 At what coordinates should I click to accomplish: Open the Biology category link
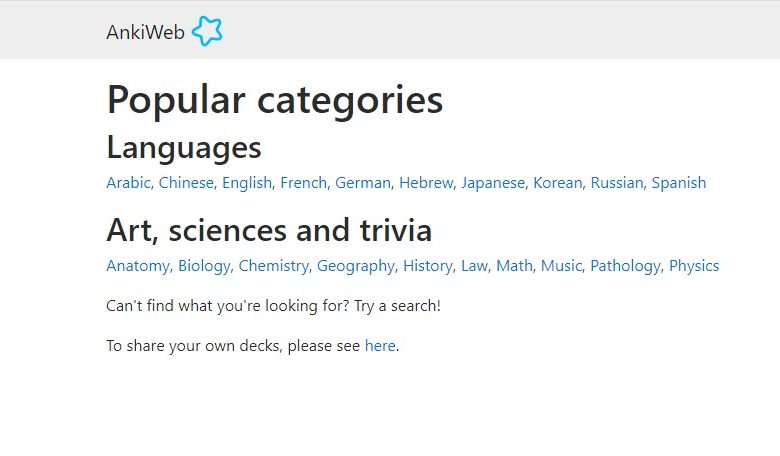tap(204, 266)
